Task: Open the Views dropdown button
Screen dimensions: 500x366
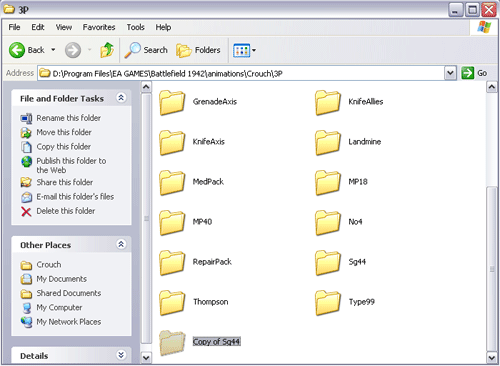Action: tap(244, 50)
